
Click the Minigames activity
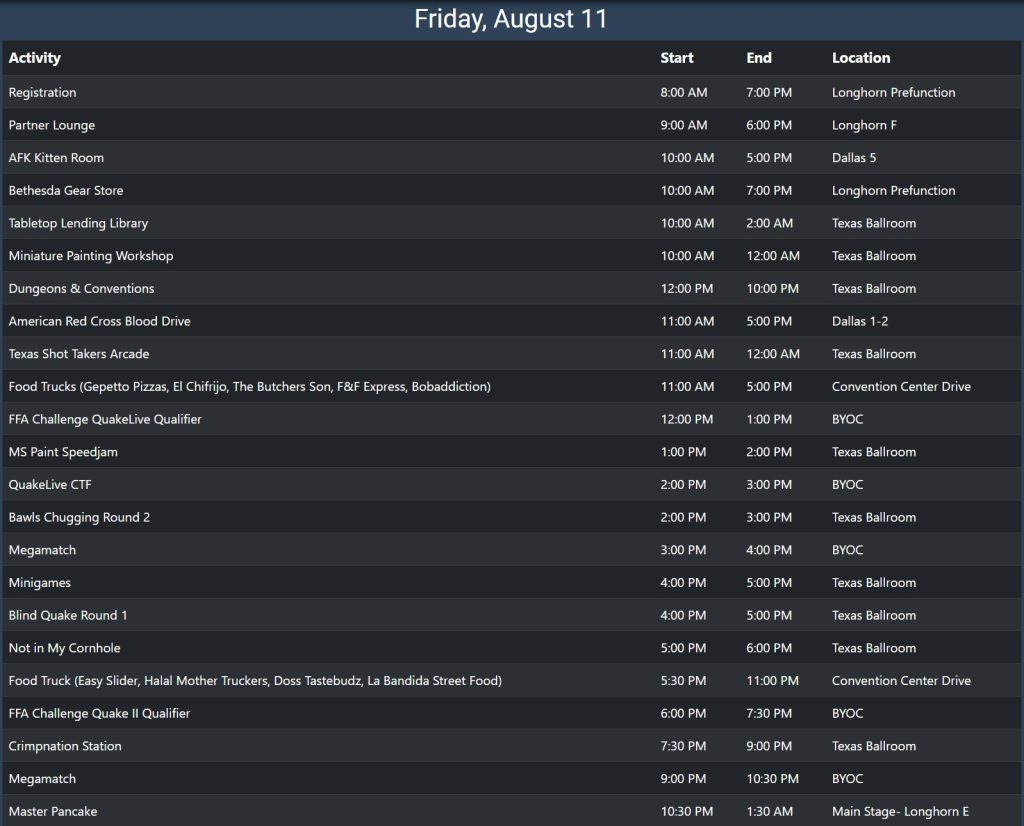click(x=40, y=582)
